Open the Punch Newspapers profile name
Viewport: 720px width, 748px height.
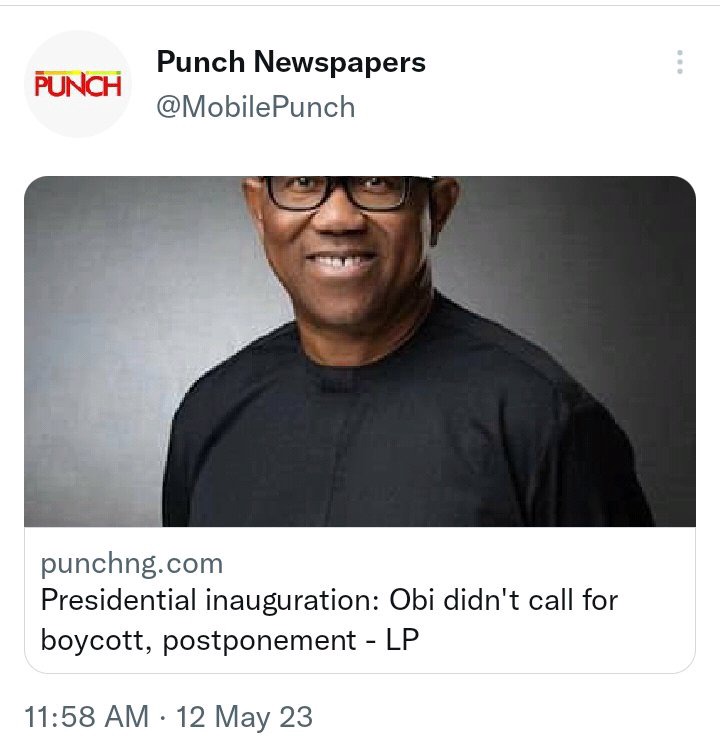[291, 62]
